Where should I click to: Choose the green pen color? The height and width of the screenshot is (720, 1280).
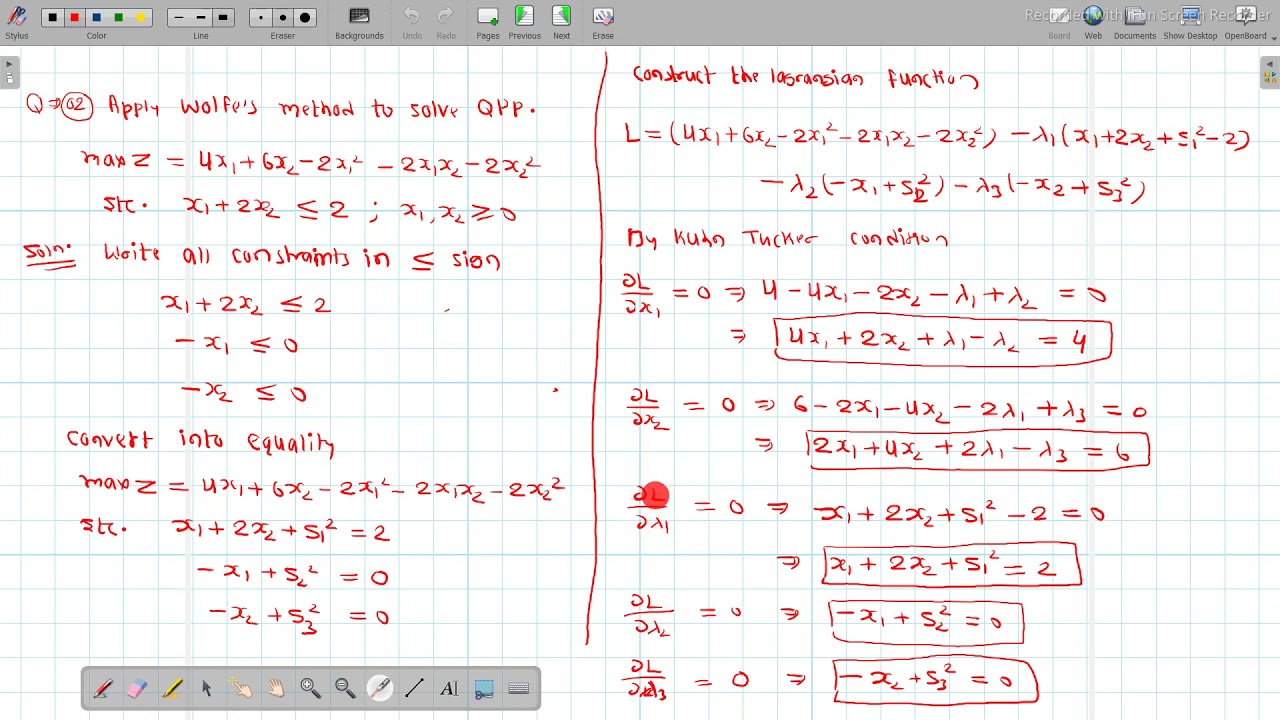(118, 18)
